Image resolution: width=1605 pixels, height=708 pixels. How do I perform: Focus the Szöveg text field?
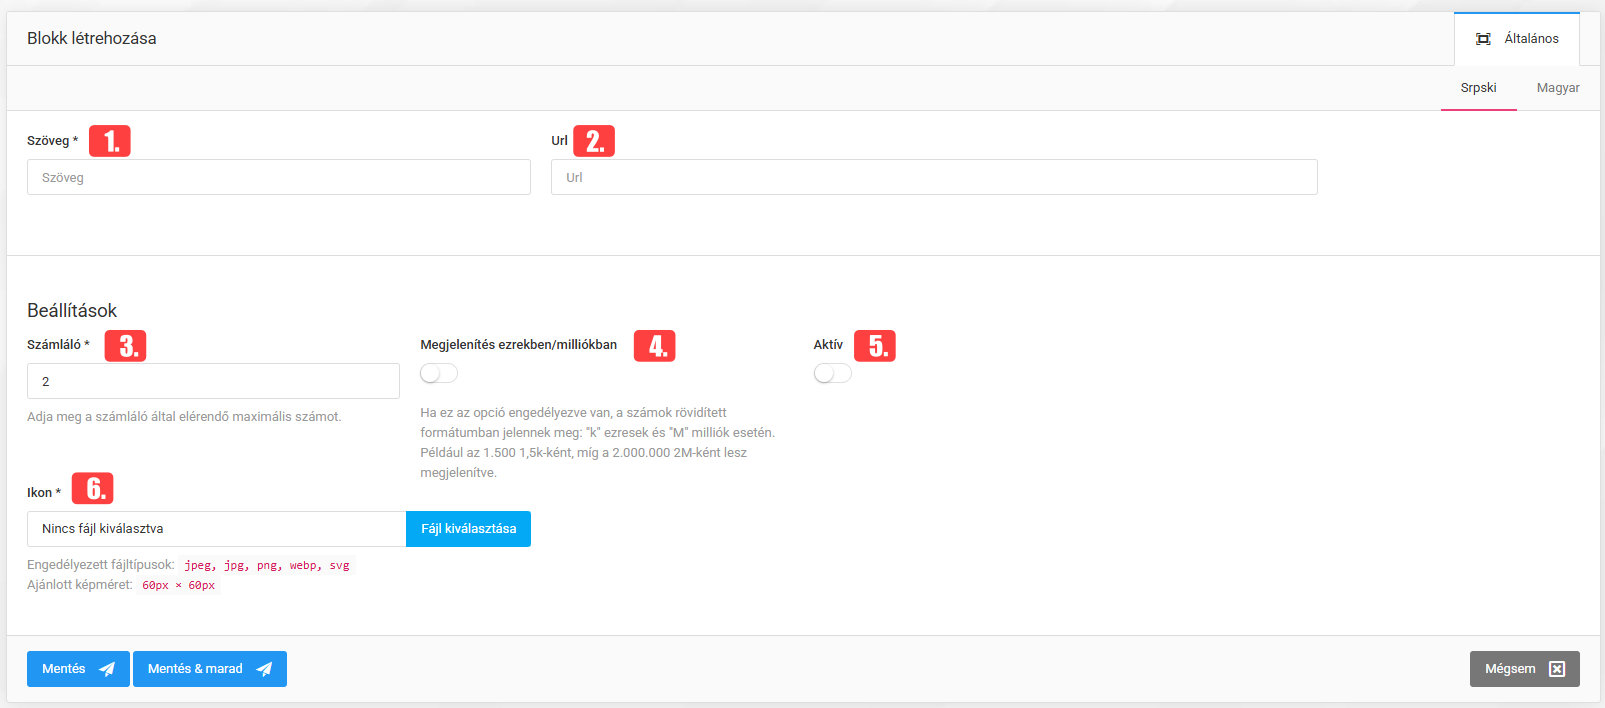pos(278,177)
